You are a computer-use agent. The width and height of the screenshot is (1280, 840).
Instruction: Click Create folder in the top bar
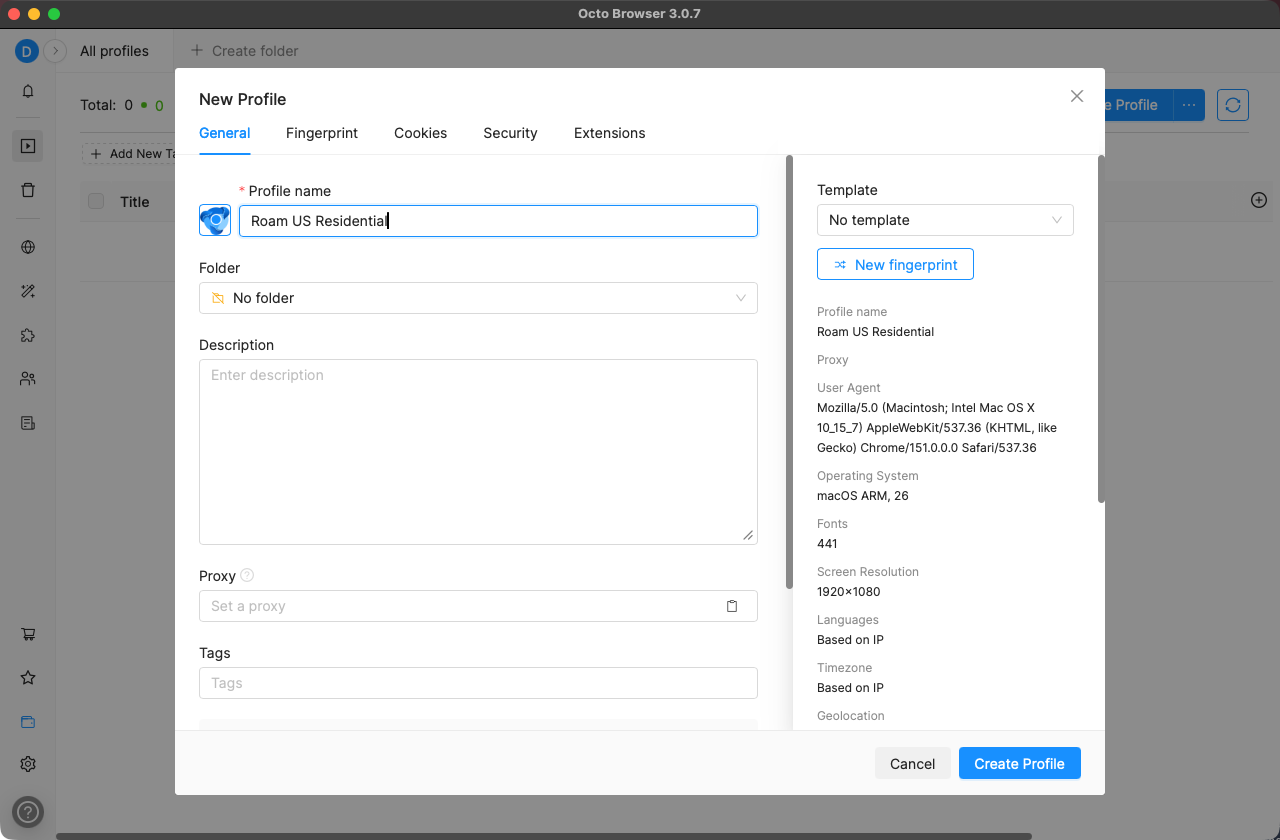(x=244, y=51)
